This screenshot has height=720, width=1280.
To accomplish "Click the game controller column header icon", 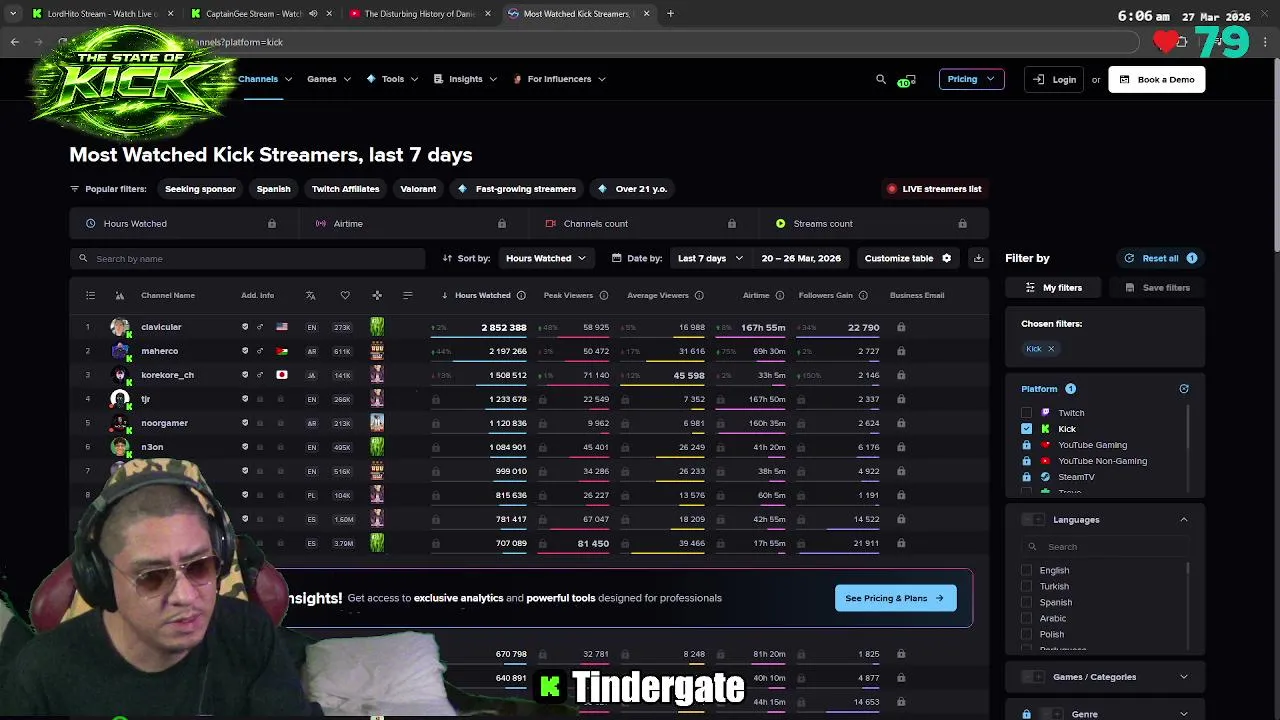I will pyautogui.click(x=377, y=295).
